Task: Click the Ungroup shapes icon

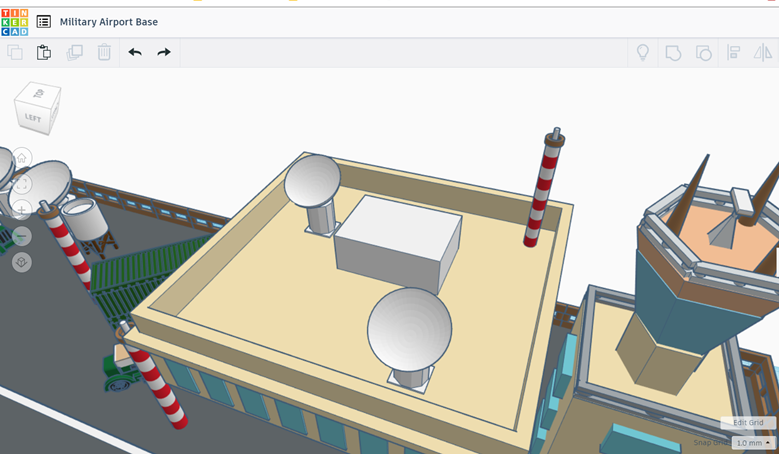Action: tap(703, 53)
